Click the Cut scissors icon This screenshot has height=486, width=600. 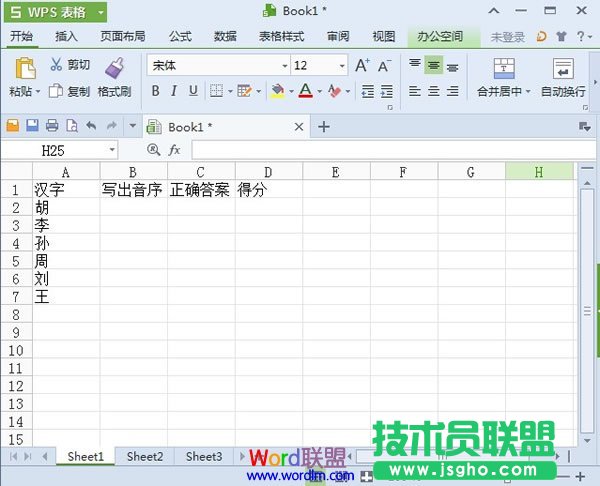(56, 64)
